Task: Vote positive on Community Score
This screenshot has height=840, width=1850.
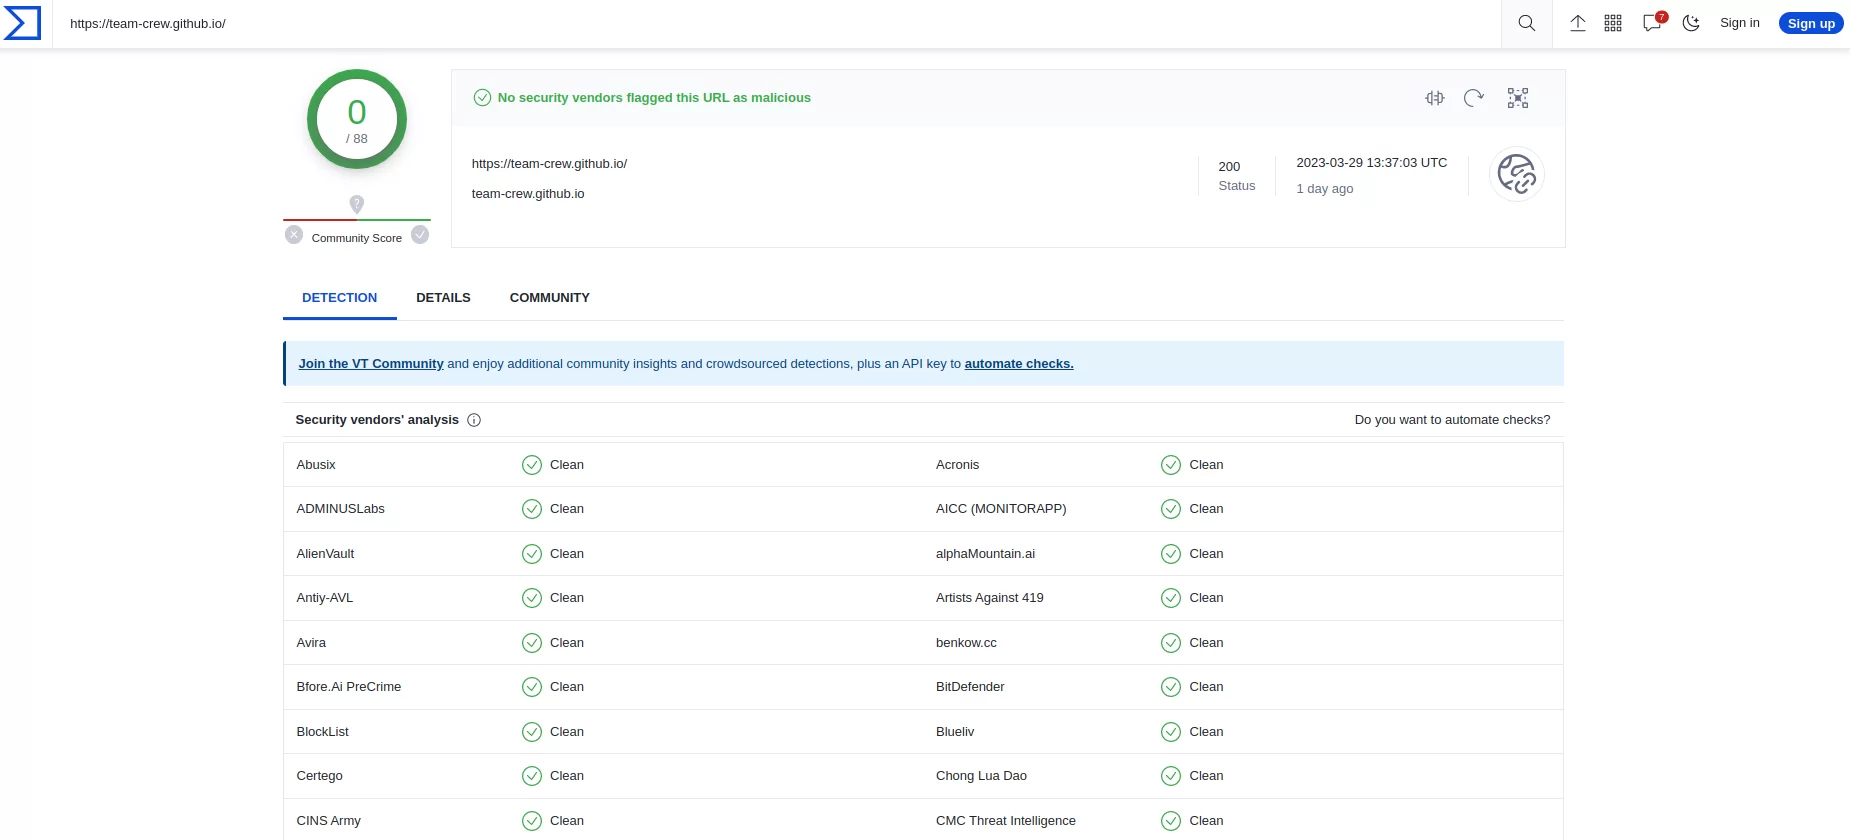Action: 420,235
